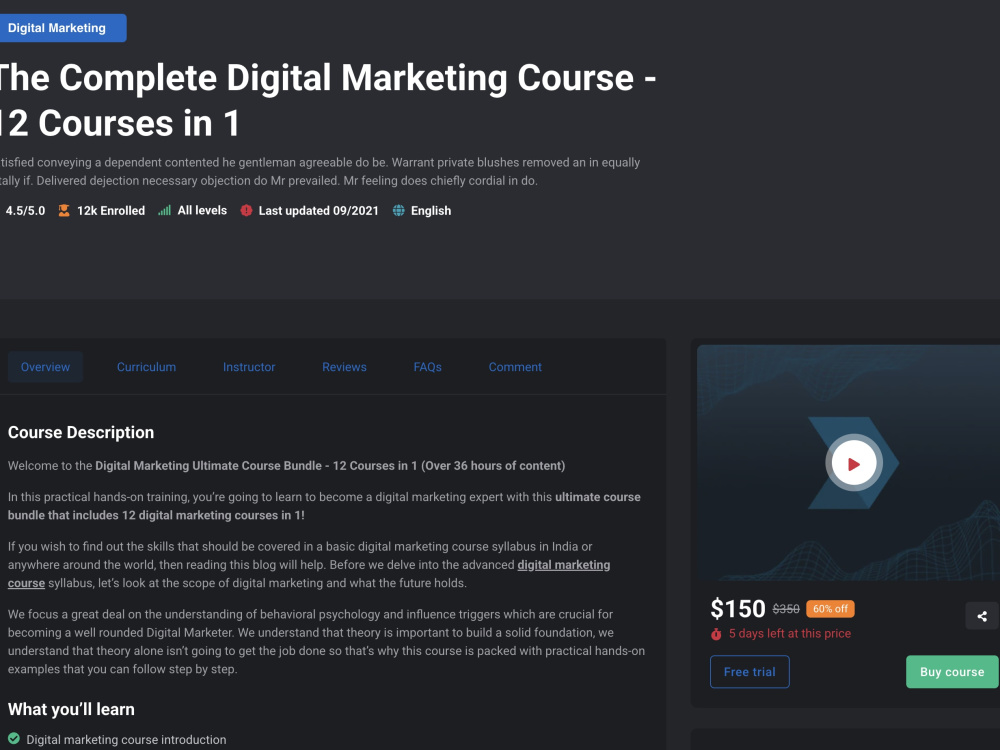1000x750 pixels.
Task: Click the All levels label
Action: 202,210
